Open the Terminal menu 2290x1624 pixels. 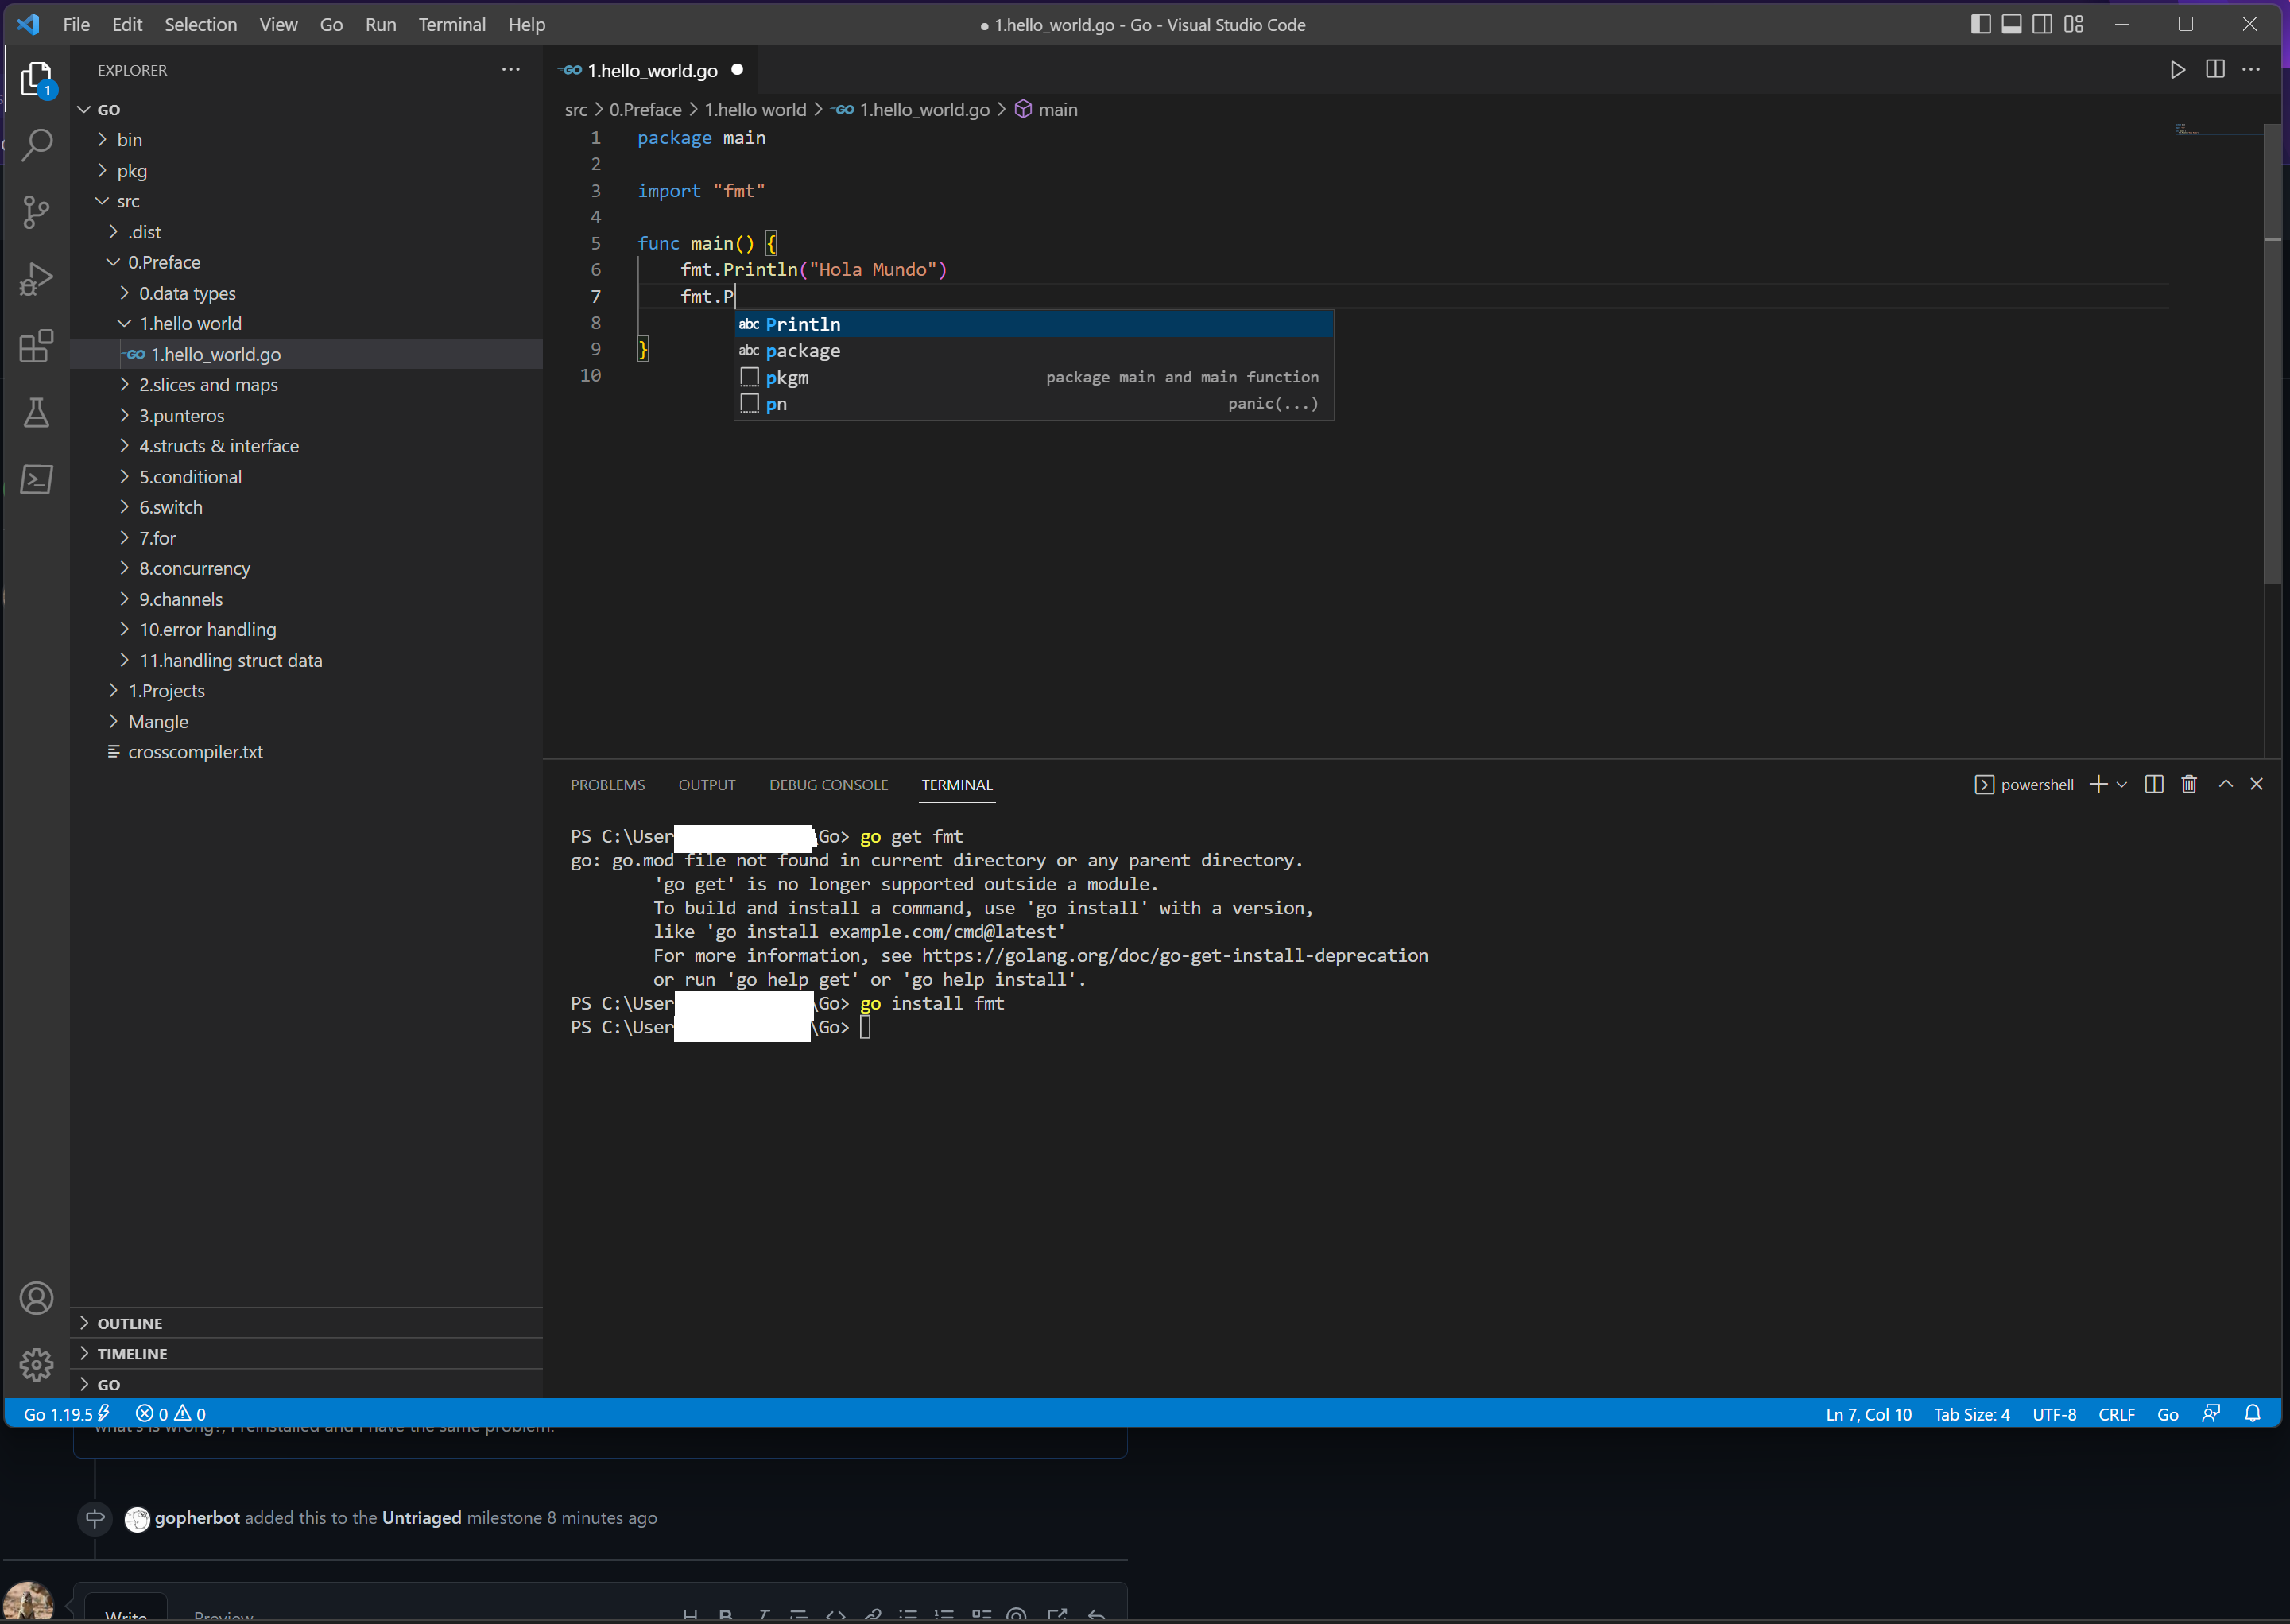click(x=452, y=24)
